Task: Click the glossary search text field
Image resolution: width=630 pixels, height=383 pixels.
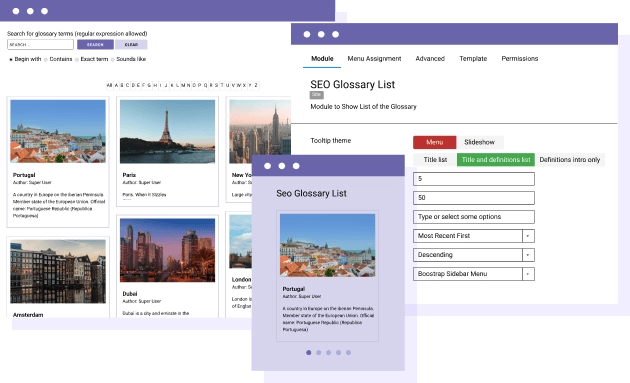Action: tap(40, 44)
